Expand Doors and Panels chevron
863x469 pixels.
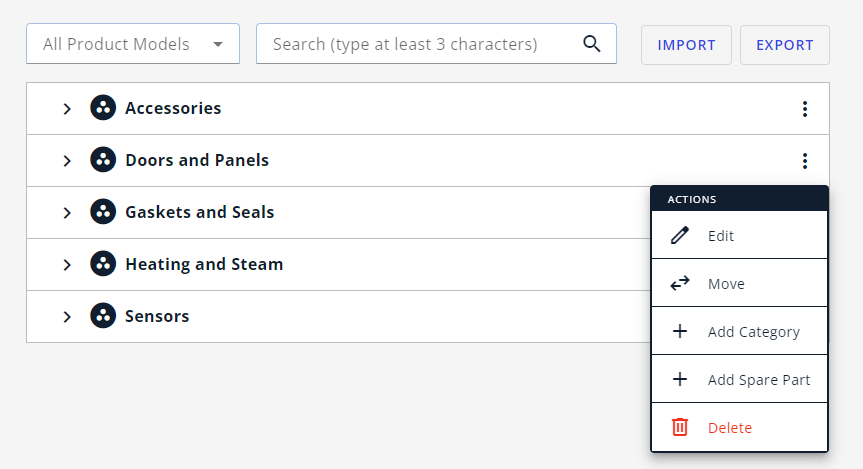[67, 161]
